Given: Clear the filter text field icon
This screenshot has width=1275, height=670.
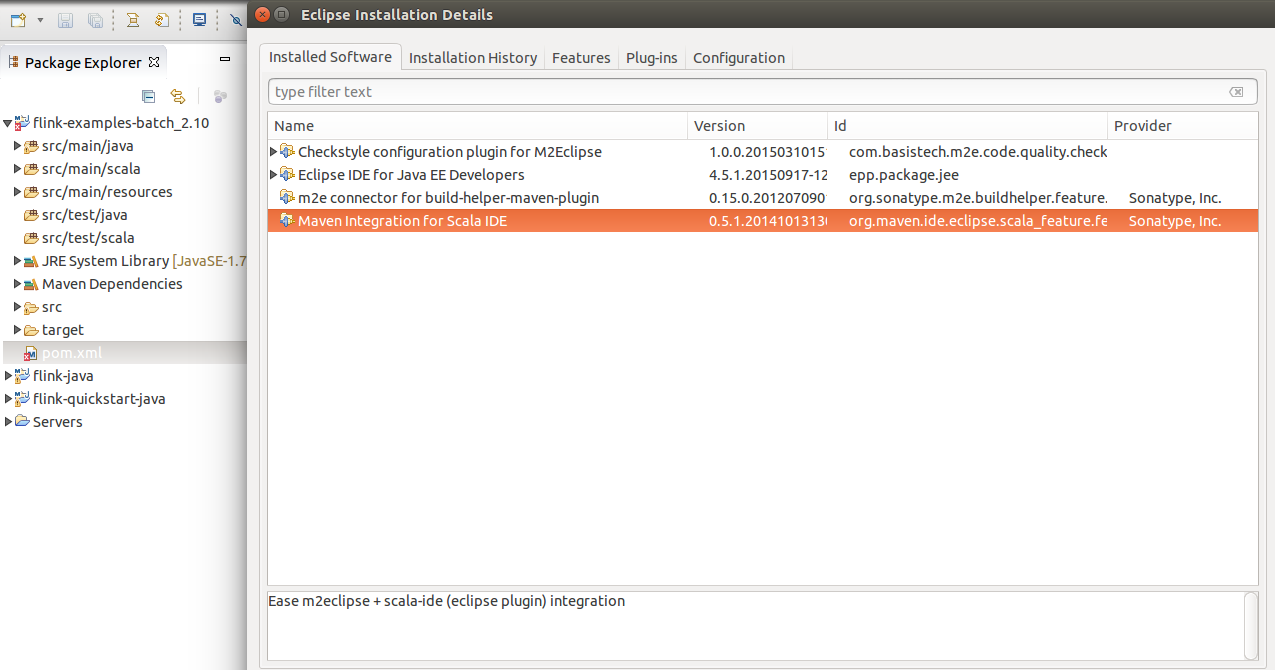Looking at the screenshot, I should click(1236, 92).
